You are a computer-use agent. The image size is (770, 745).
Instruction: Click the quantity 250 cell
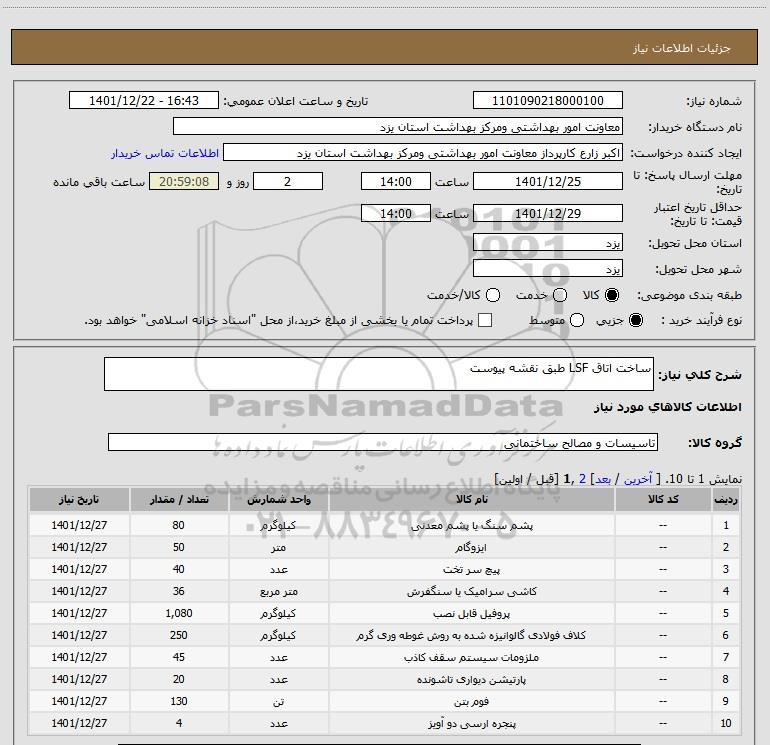click(x=179, y=635)
